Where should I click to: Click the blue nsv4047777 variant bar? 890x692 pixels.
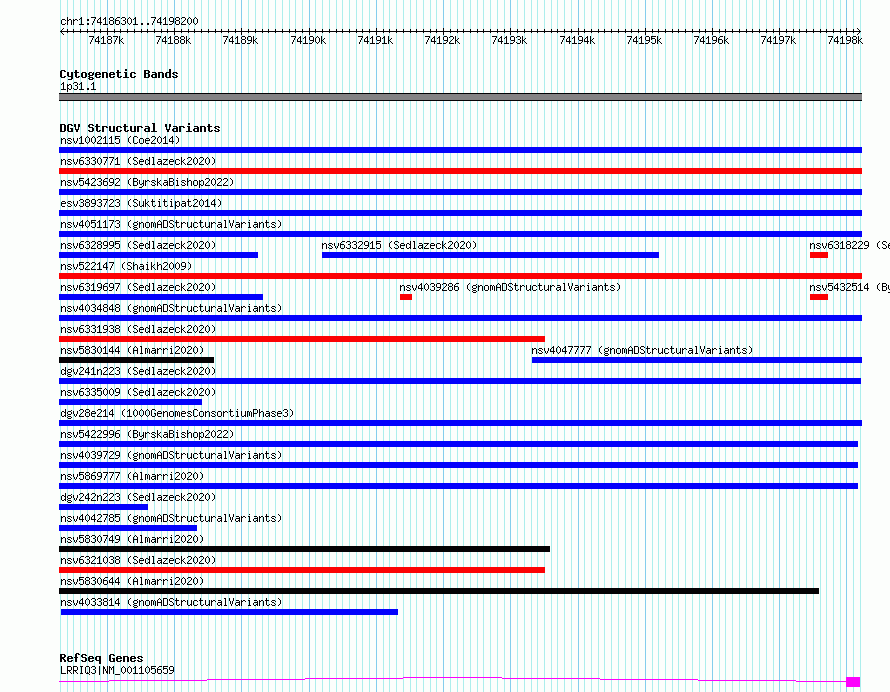pyautogui.click(x=697, y=360)
